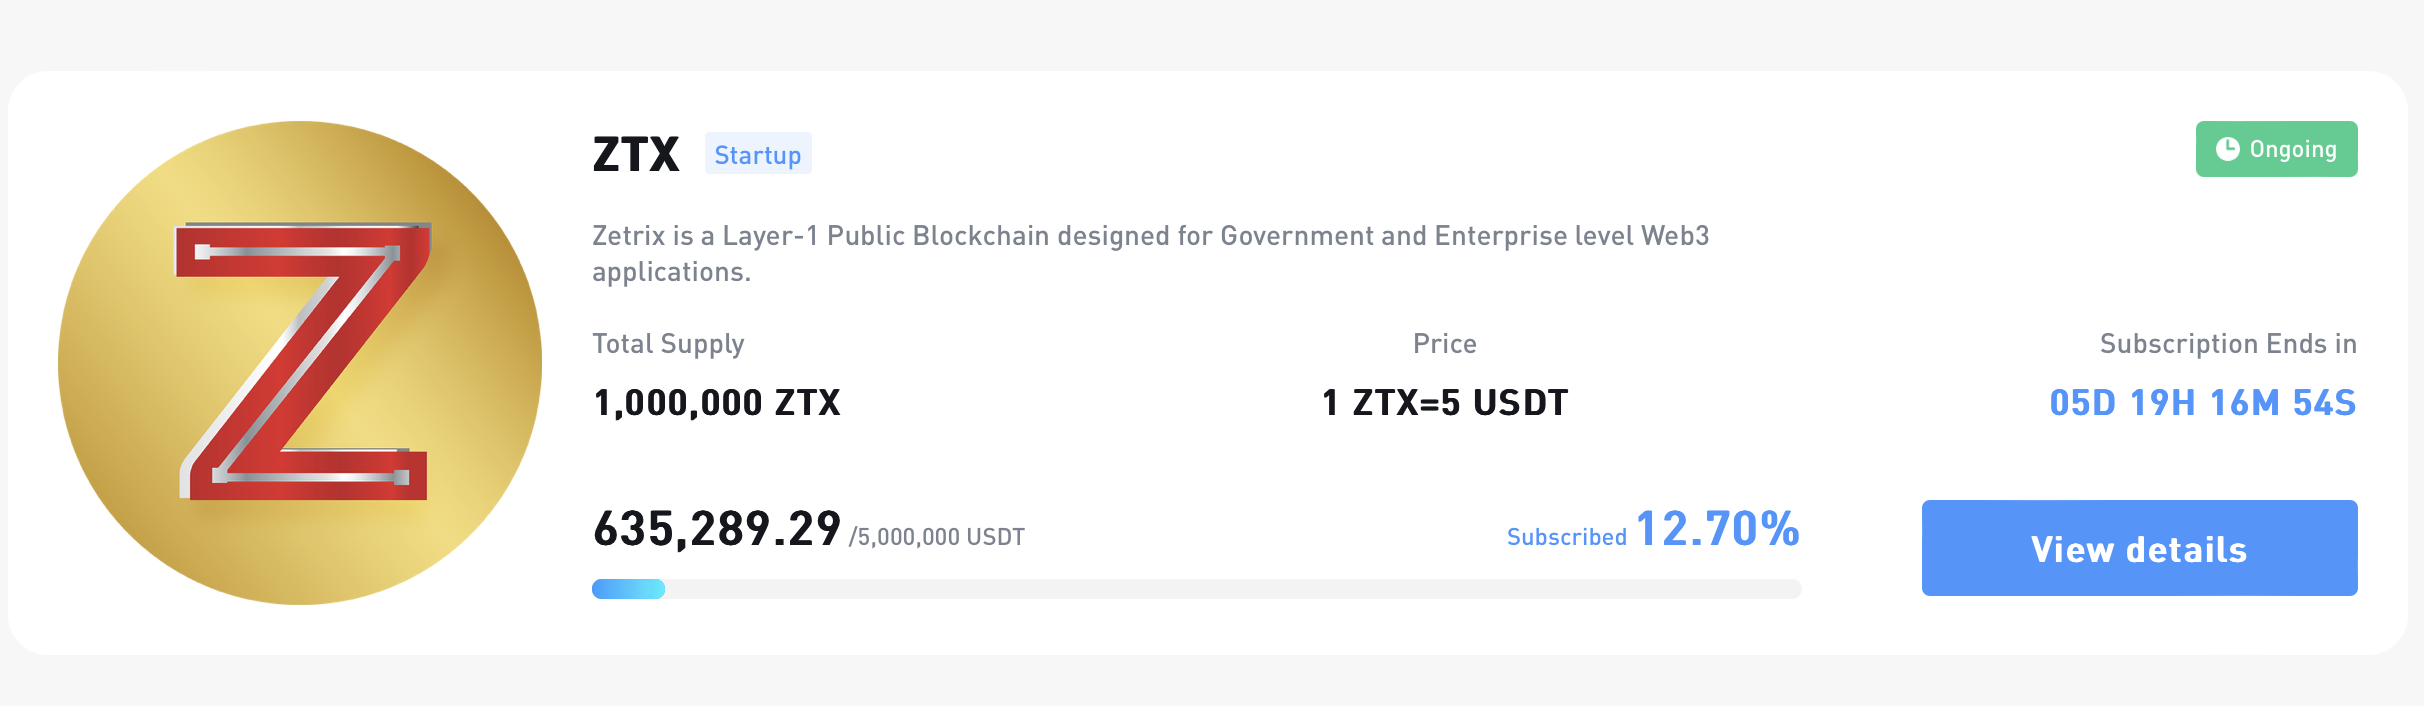Open the Startup label next to ZTX
Image resolution: width=2424 pixels, height=706 pixels.
point(757,154)
